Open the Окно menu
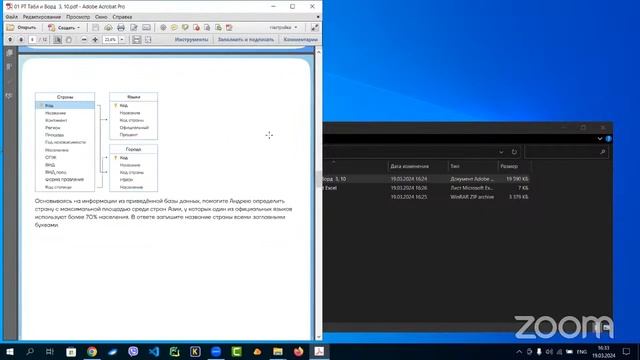This screenshot has height=360, width=640. click(x=101, y=17)
